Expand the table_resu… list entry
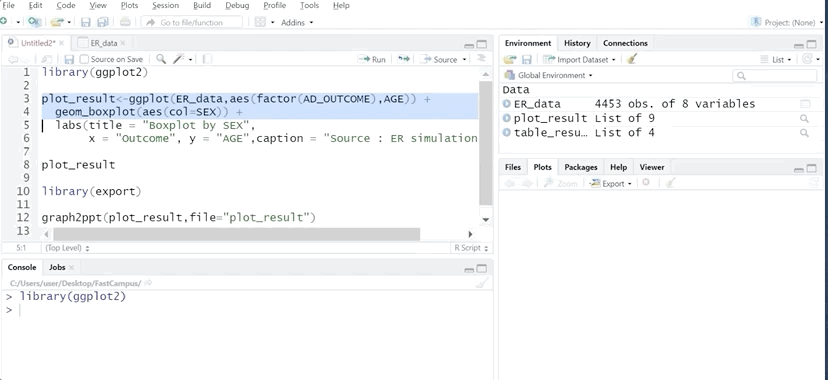 [x=507, y=132]
